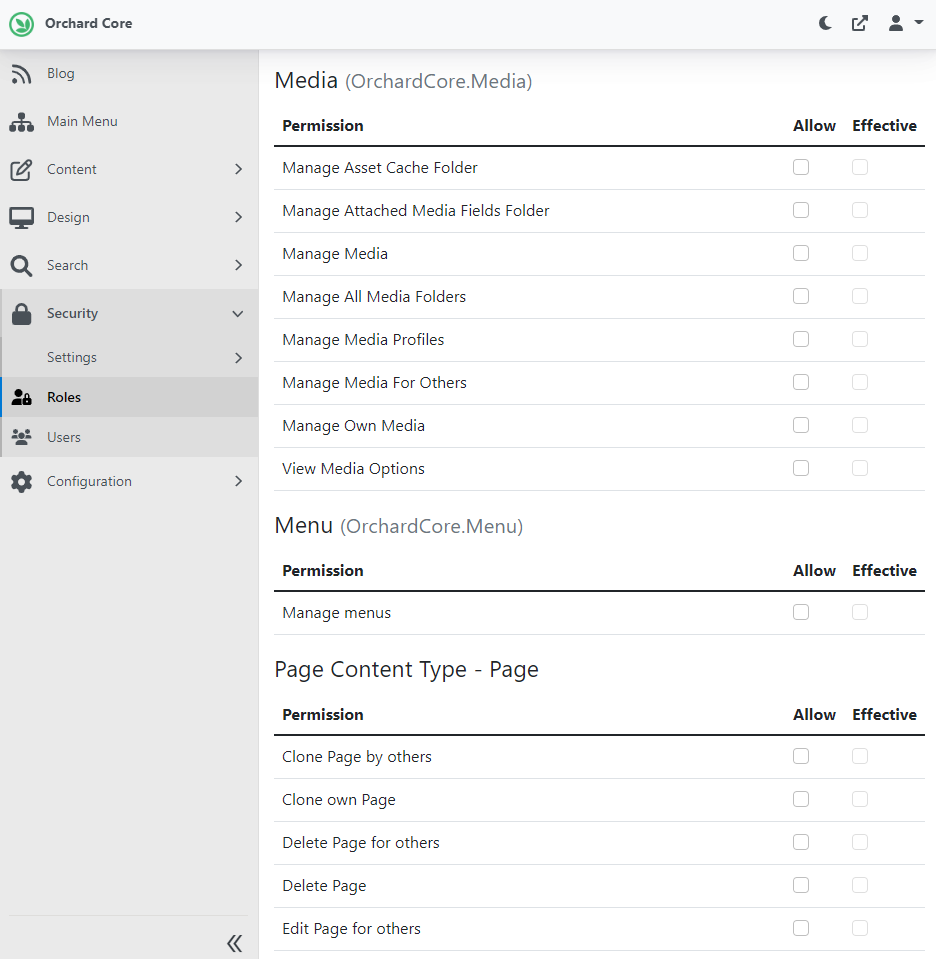This screenshot has height=959, width=936.
Task: Expand the Content menu chevron
Action: (x=239, y=169)
